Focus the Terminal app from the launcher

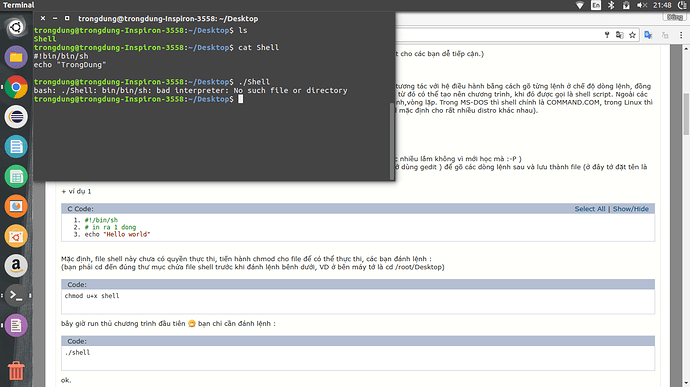(16, 295)
